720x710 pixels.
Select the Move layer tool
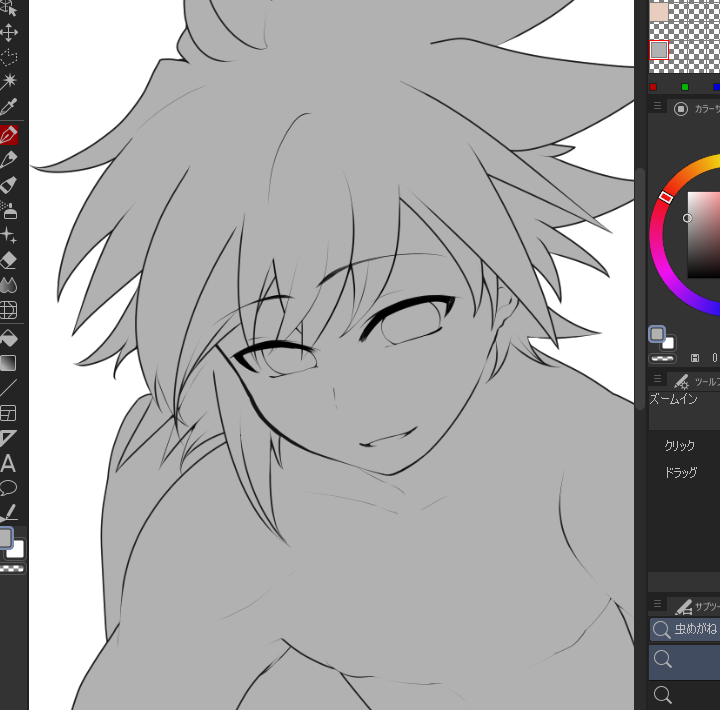tap(9, 33)
